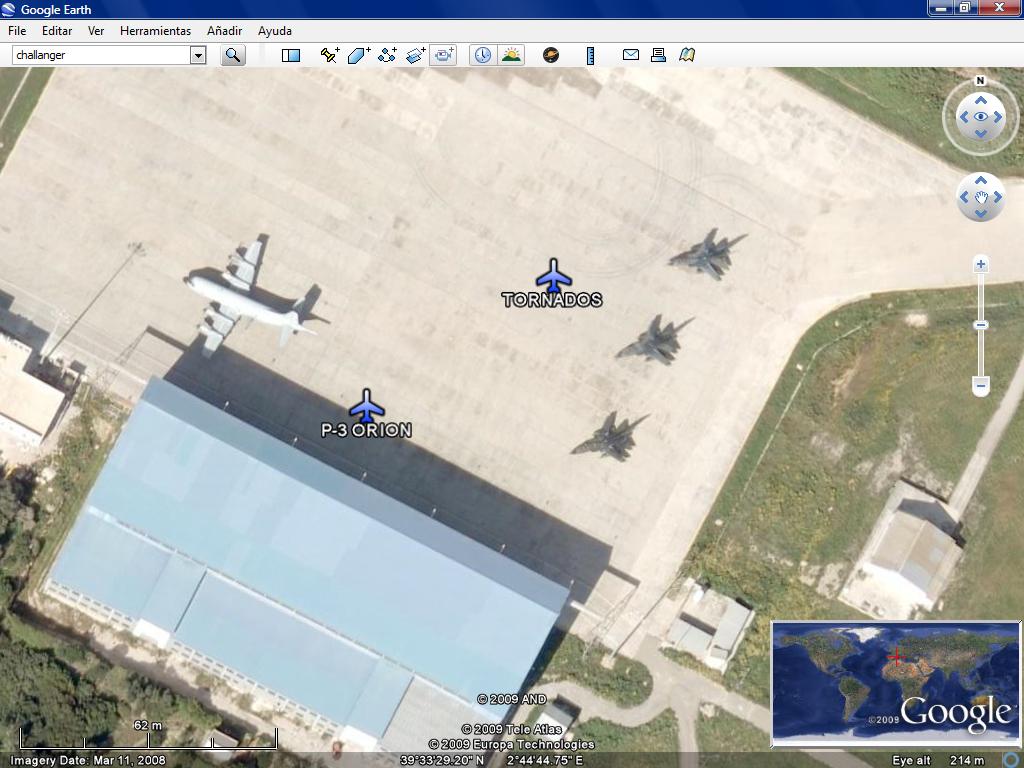Image resolution: width=1024 pixels, height=768 pixels.
Task: Toggle sunlight across the landscape
Action: [x=511, y=55]
